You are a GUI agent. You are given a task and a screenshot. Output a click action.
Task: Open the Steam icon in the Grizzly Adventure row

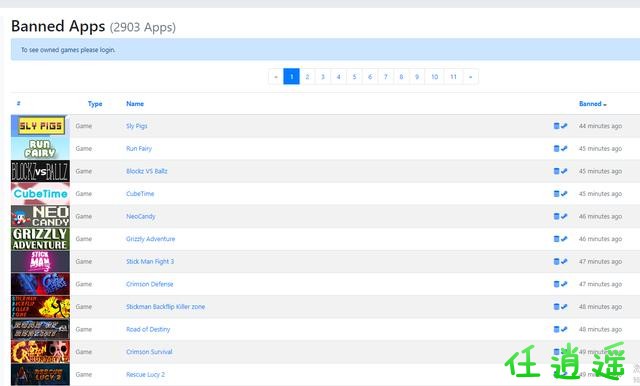(564, 239)
